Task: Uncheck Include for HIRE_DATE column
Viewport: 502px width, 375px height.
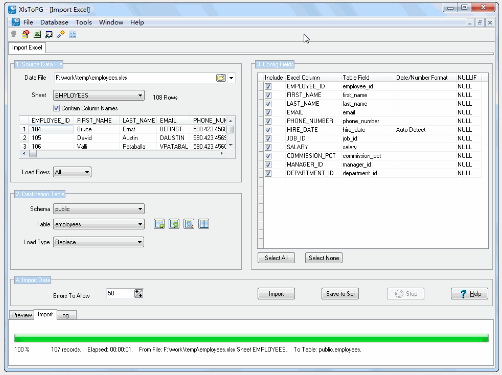Action: pyautogui.click(x=268, y=130)
